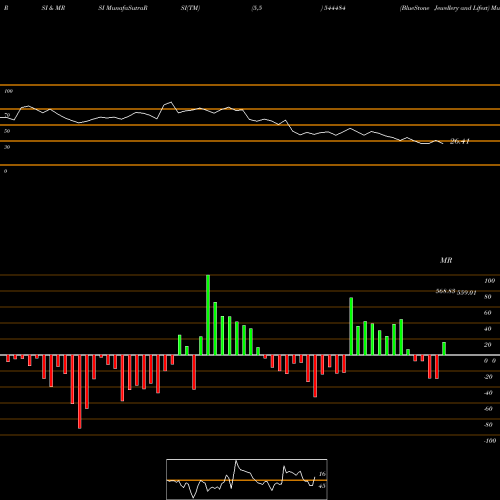
Task: Click the 30 level label on RSI axis
Action: [x=7, y=147]
